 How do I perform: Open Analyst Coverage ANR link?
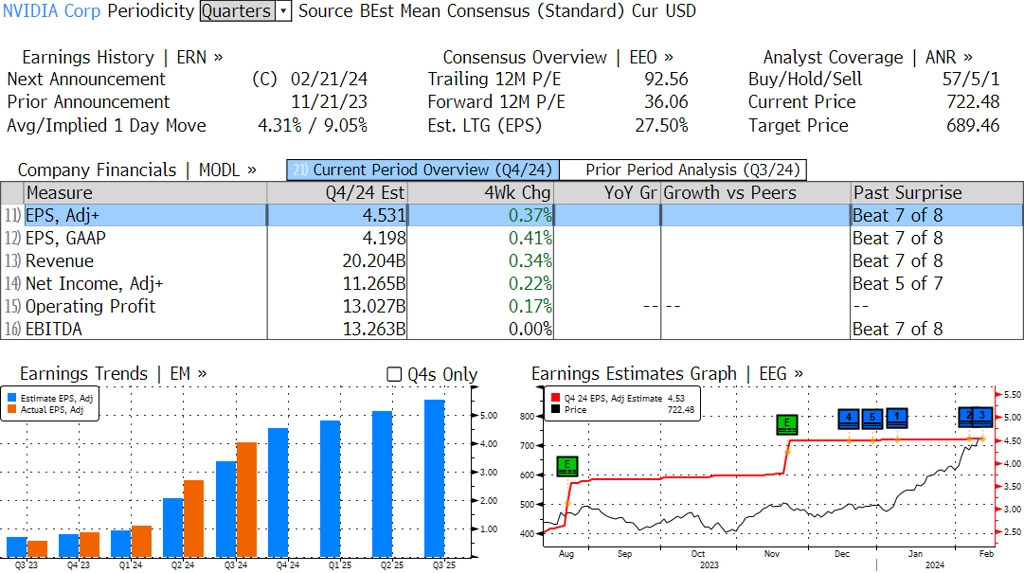point(868,57)
